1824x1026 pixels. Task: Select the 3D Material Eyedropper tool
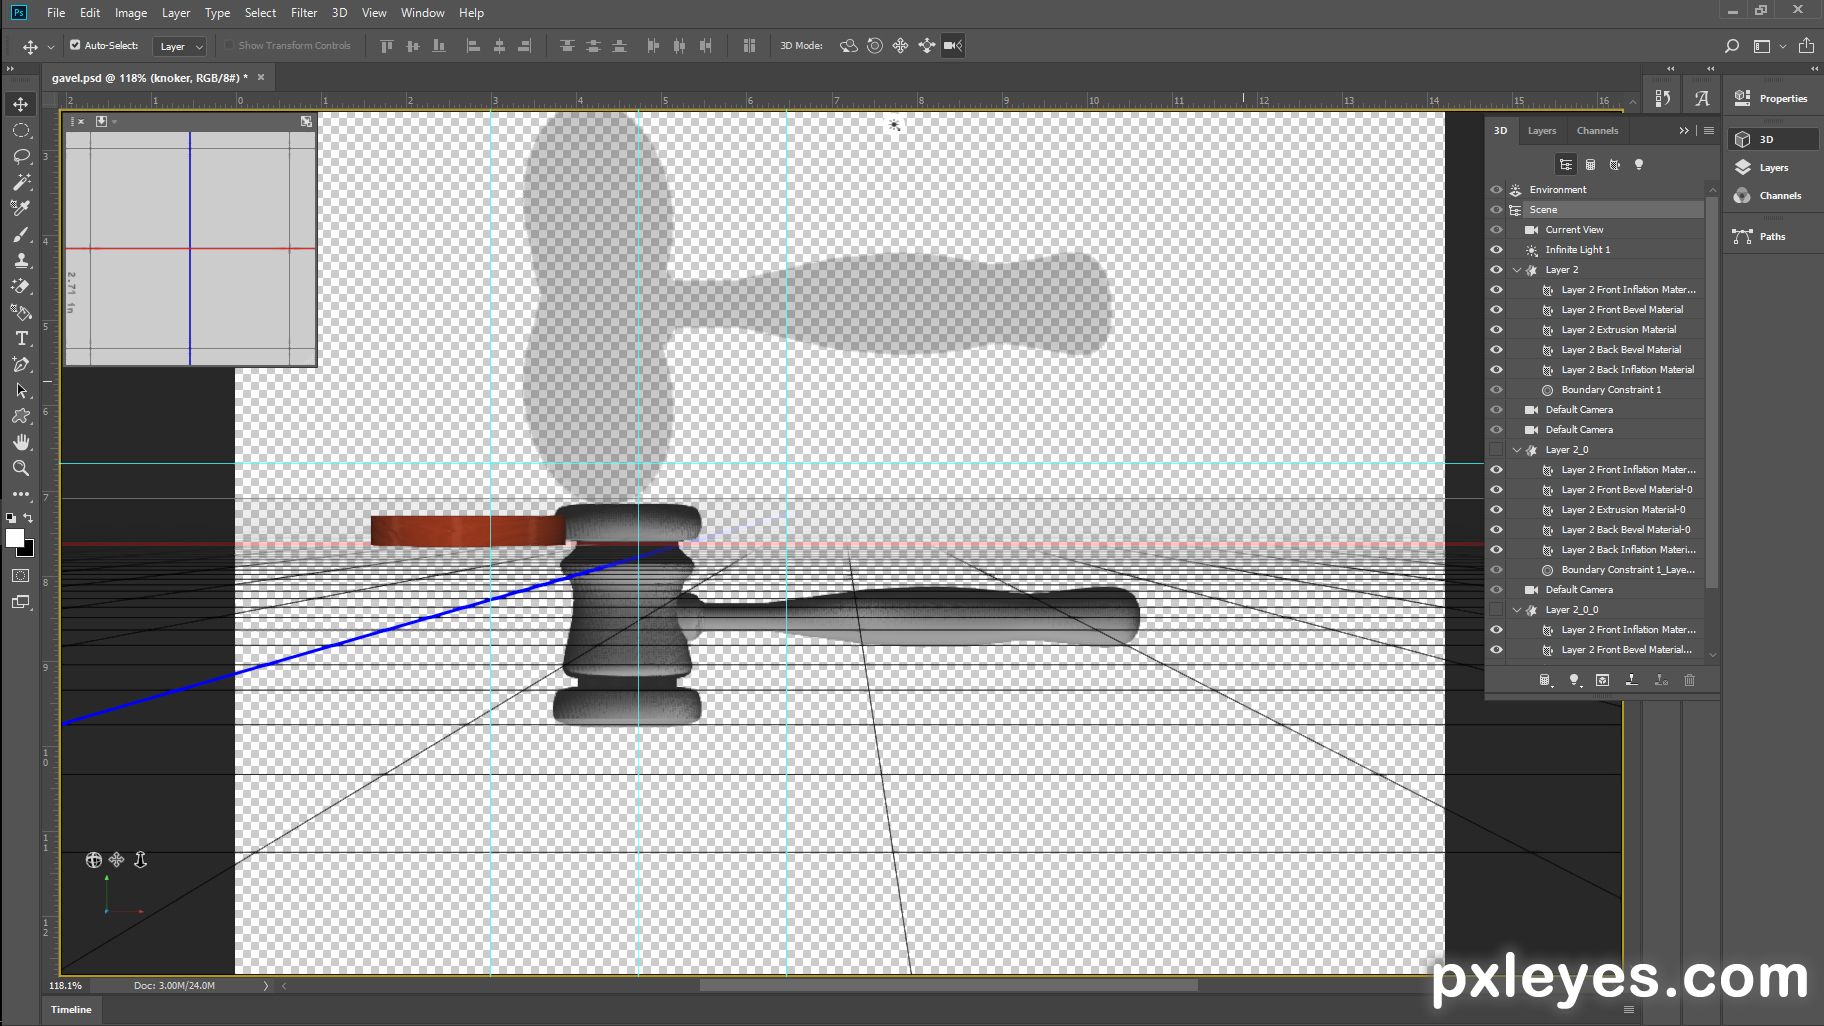21,208
